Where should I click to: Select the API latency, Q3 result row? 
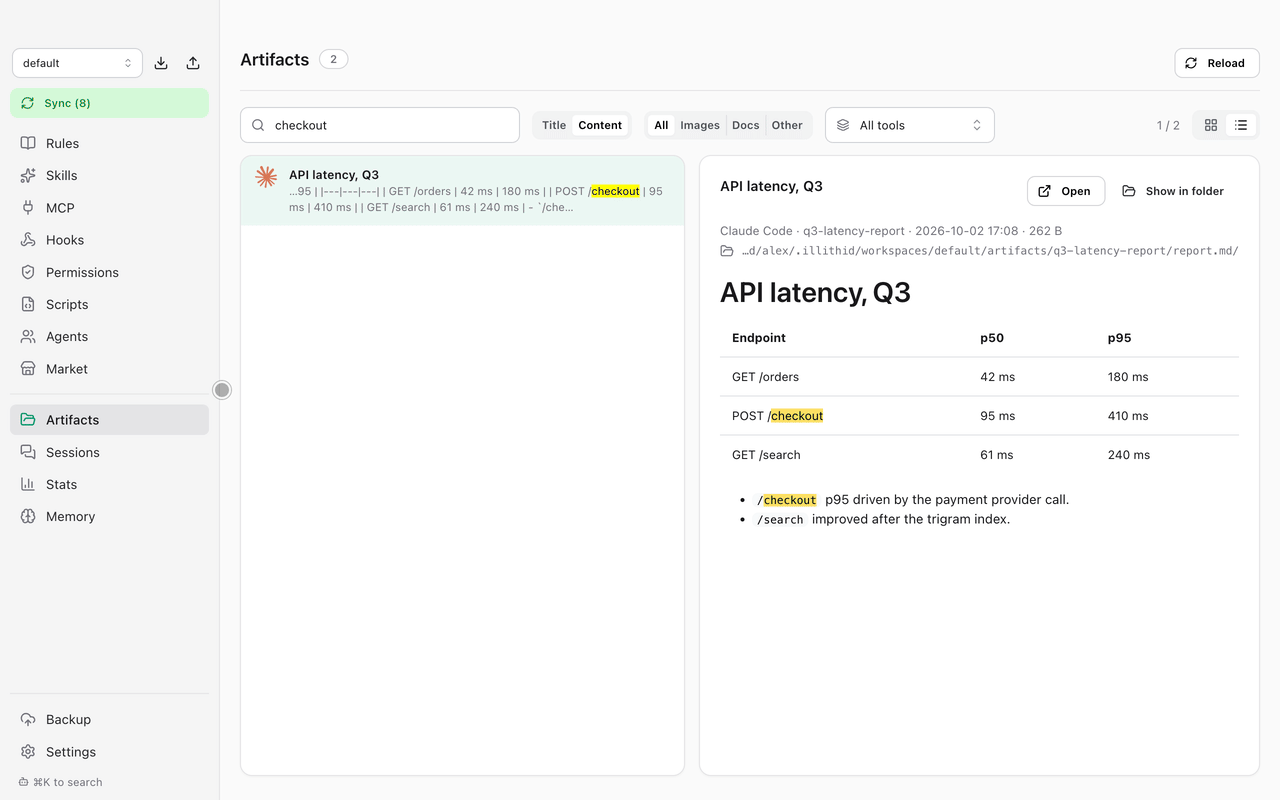click(x=462, y=190)
